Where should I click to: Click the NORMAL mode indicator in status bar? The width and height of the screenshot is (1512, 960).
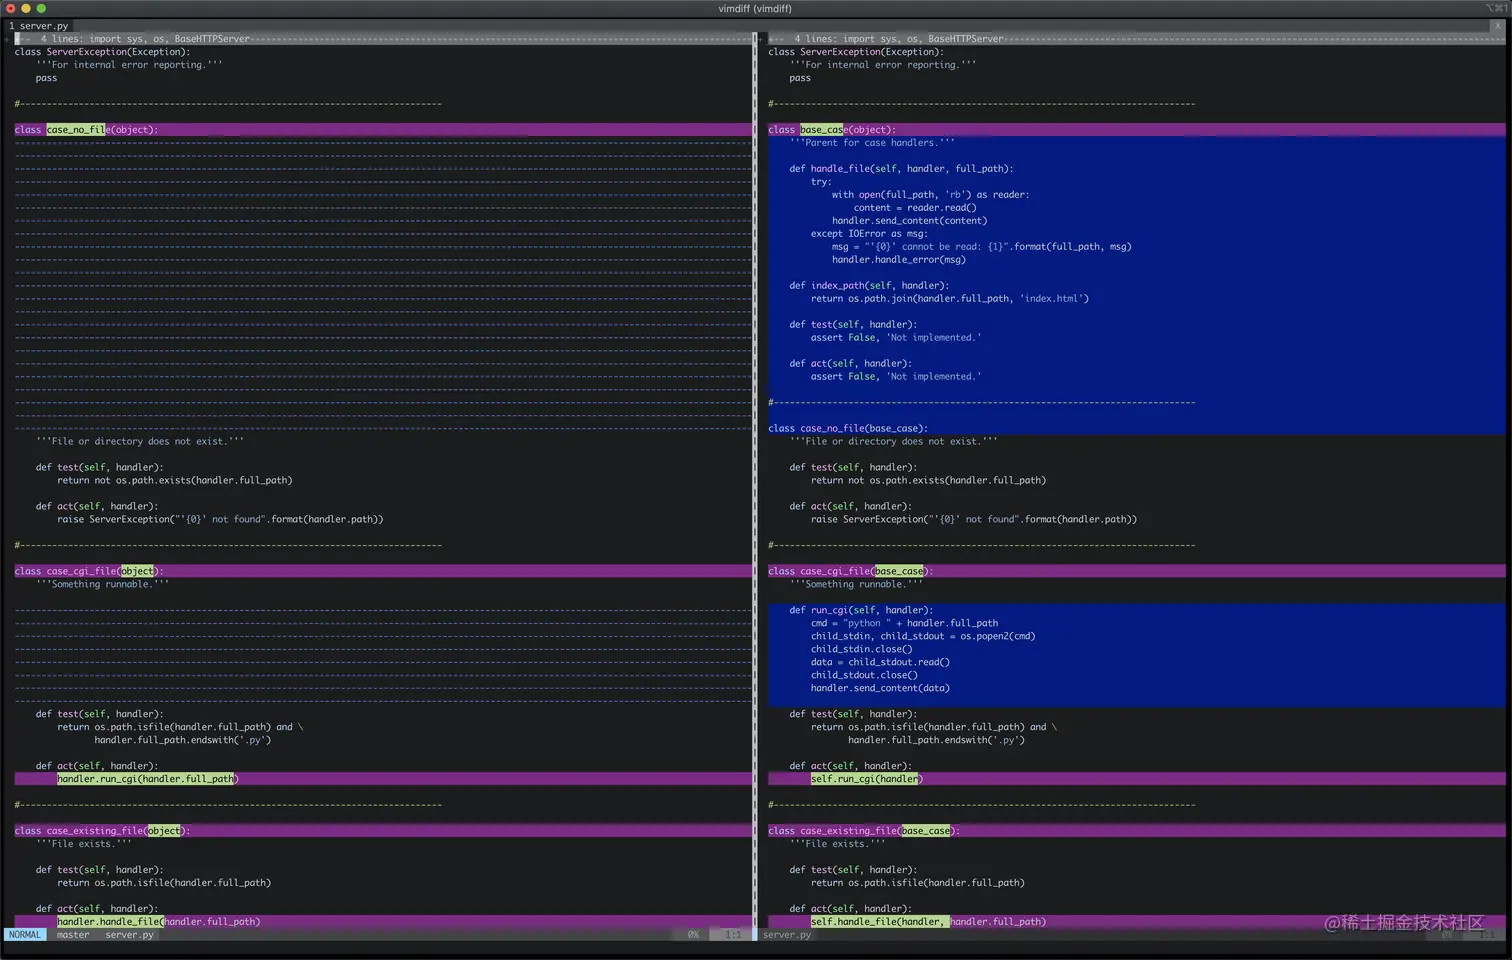(x=25, y=935)
